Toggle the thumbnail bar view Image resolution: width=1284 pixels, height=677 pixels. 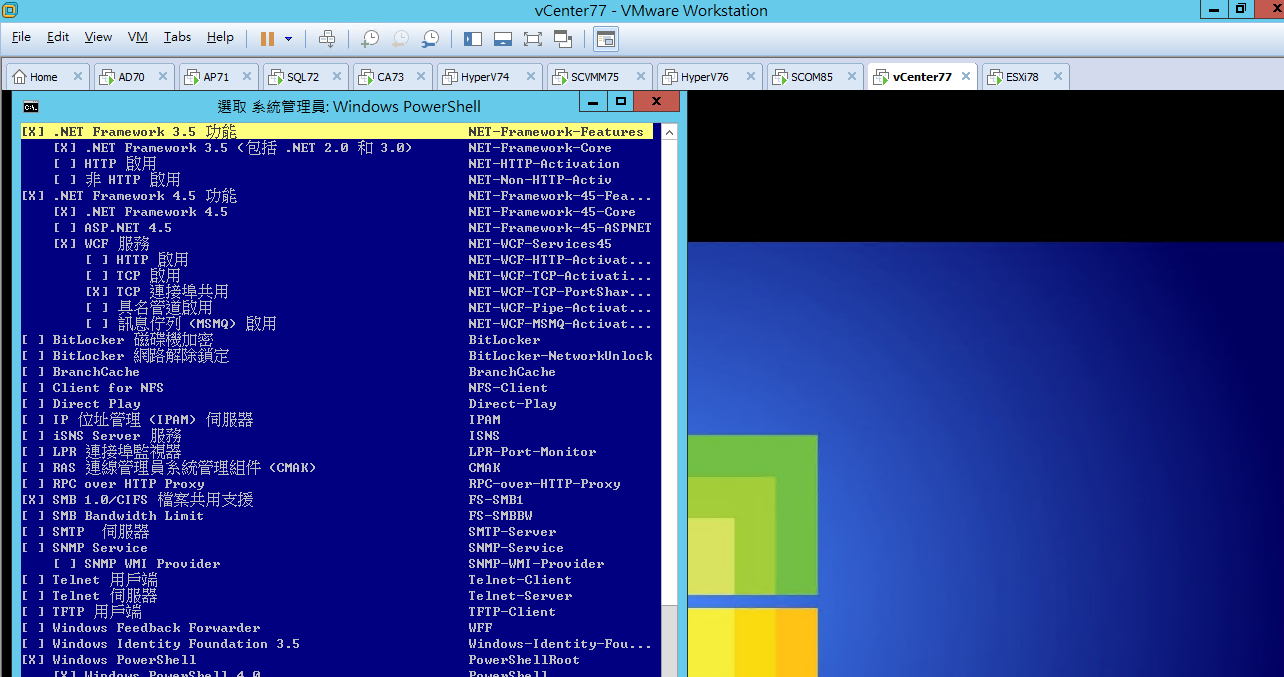503,39
